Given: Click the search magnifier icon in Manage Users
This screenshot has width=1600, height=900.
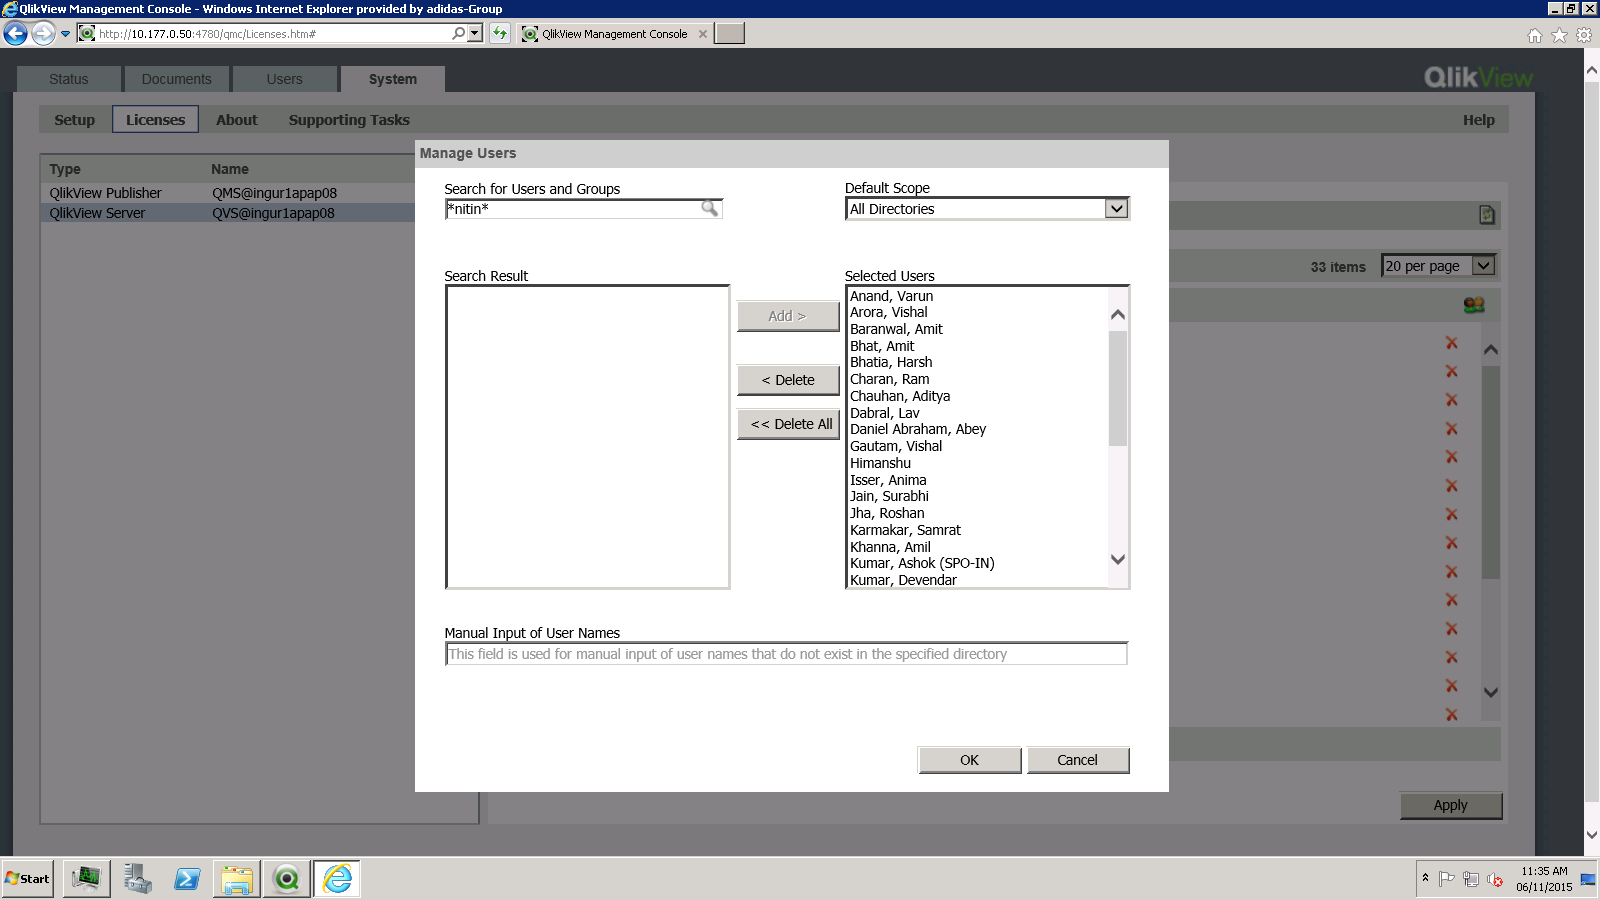Looking at the screenshot, I should coord(709,208).
